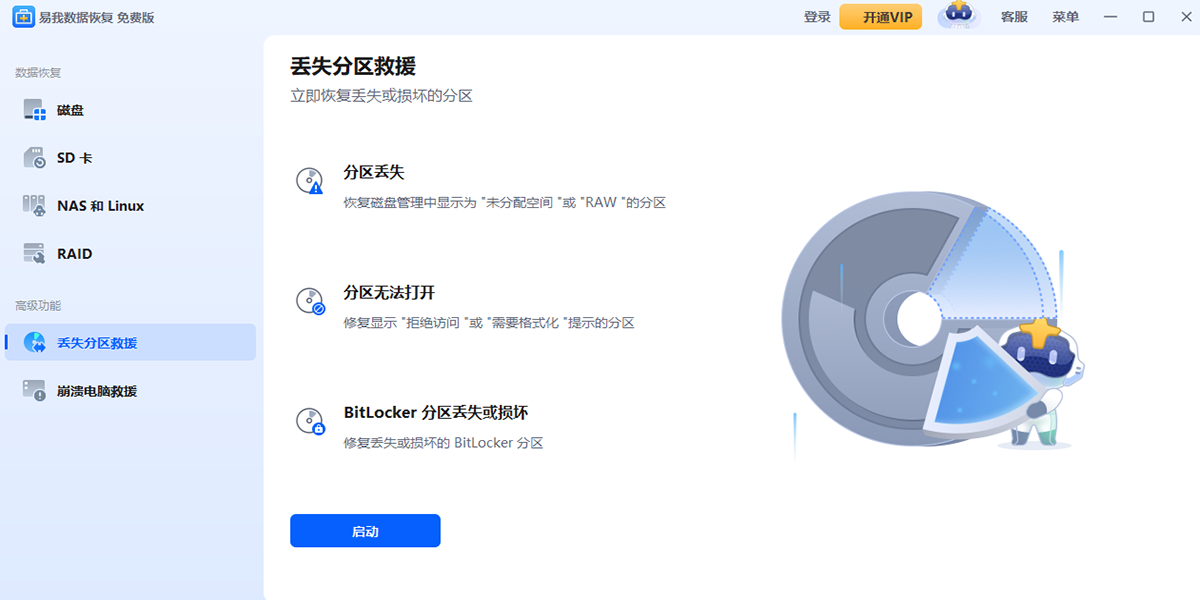Open the 菜单 menu
The image size is (1200, 600).
[1066, 16]
